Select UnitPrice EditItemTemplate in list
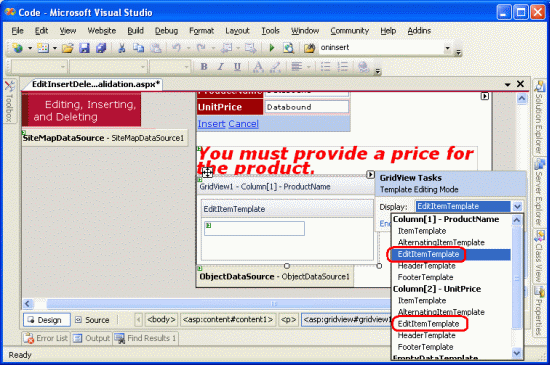 point(428,324)
